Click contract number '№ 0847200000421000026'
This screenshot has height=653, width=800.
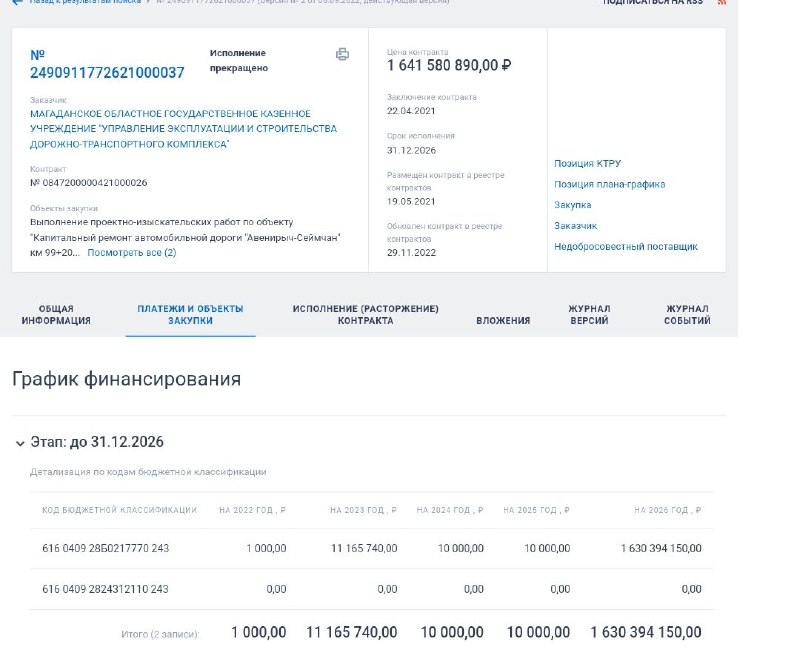click(x=88, y=182)
